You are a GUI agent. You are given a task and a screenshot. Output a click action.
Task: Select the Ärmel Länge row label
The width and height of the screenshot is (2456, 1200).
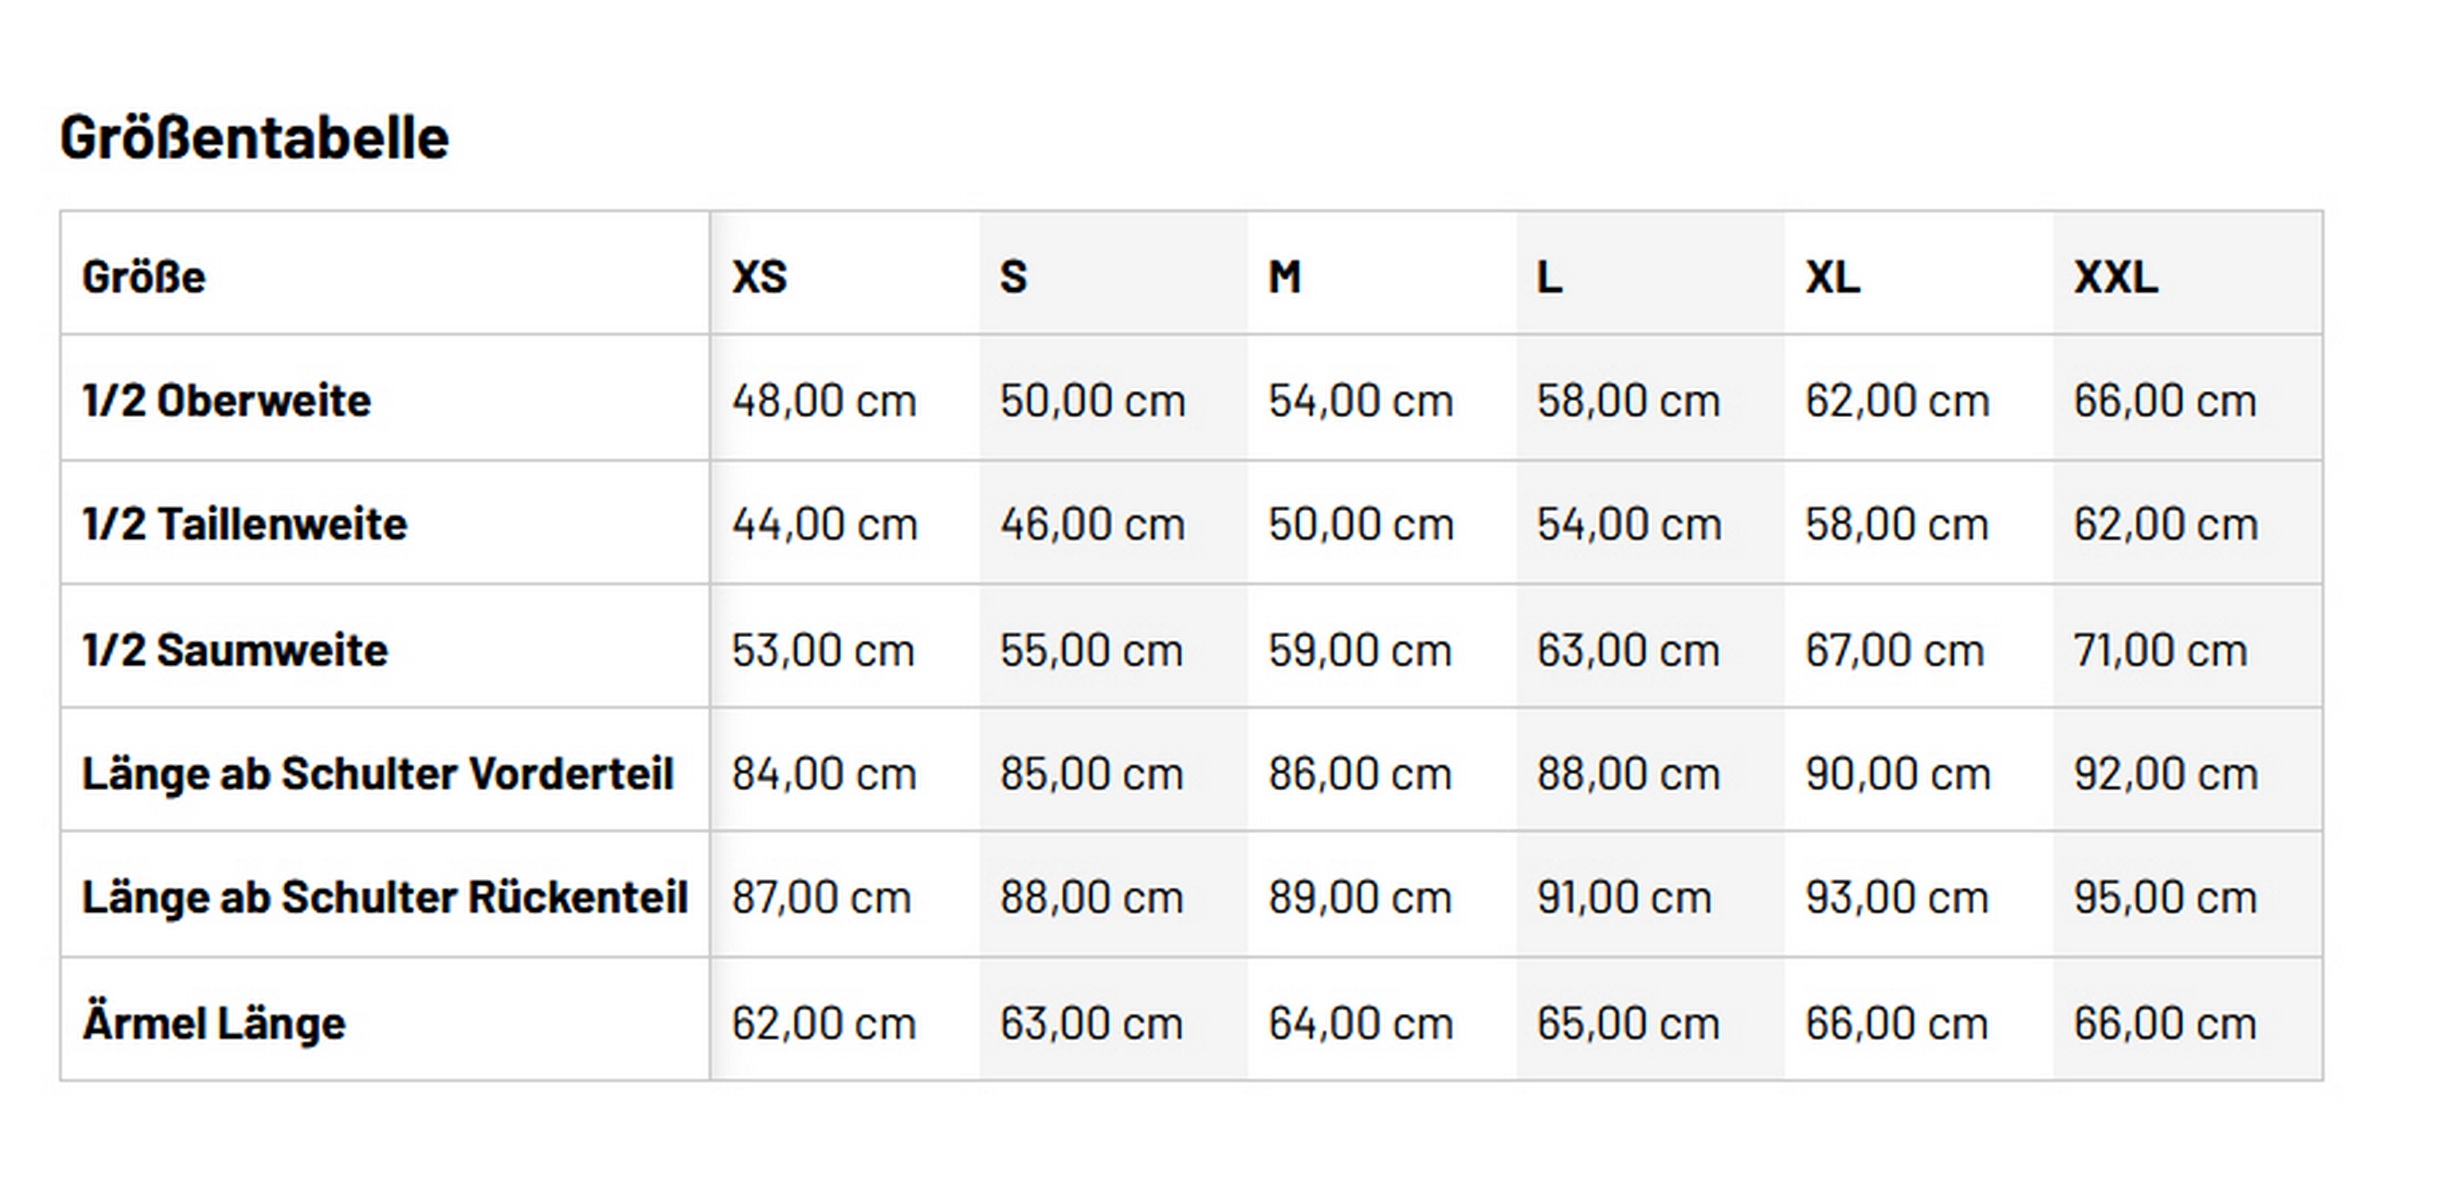(x=214, y=1023)
